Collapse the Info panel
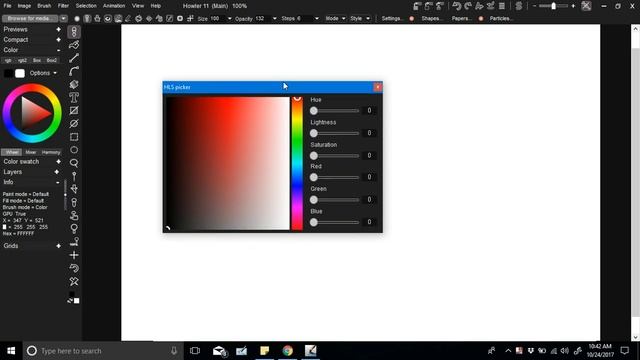The width and height of the screenshot is (640, 360). pyautogui.click(x=58, y=182)
